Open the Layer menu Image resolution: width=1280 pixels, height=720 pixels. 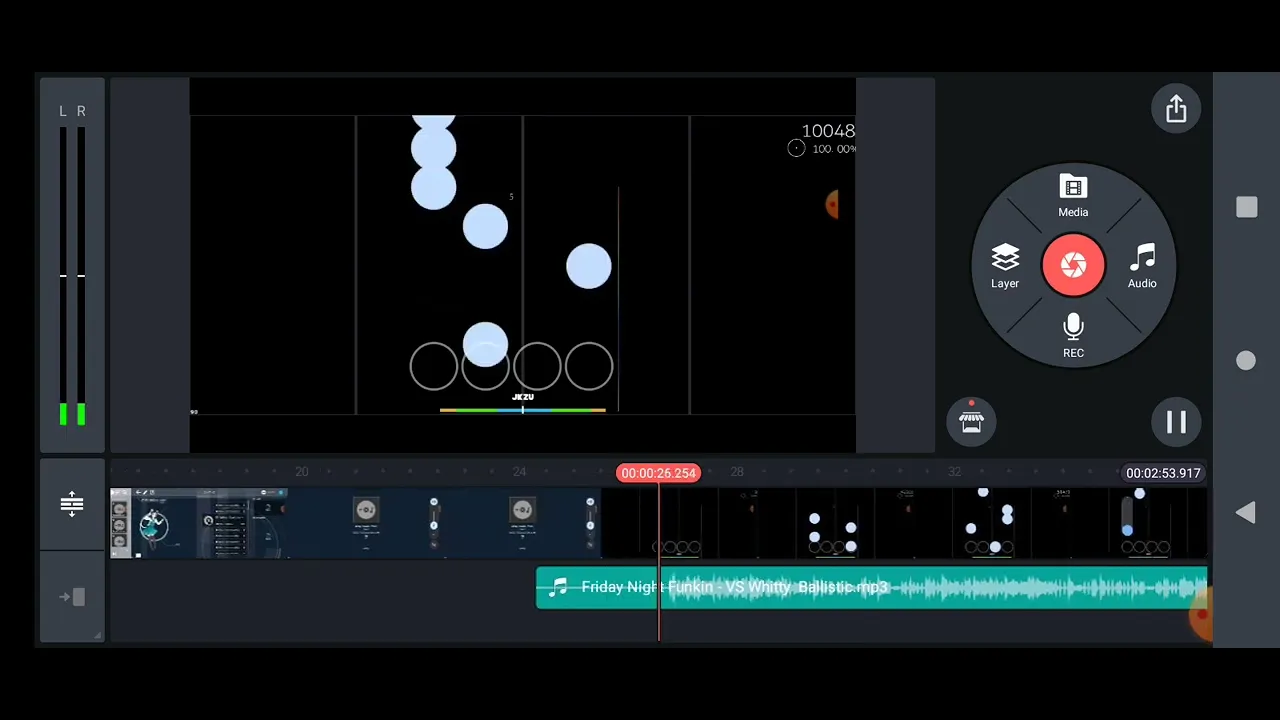click(x=1005, y=266)
